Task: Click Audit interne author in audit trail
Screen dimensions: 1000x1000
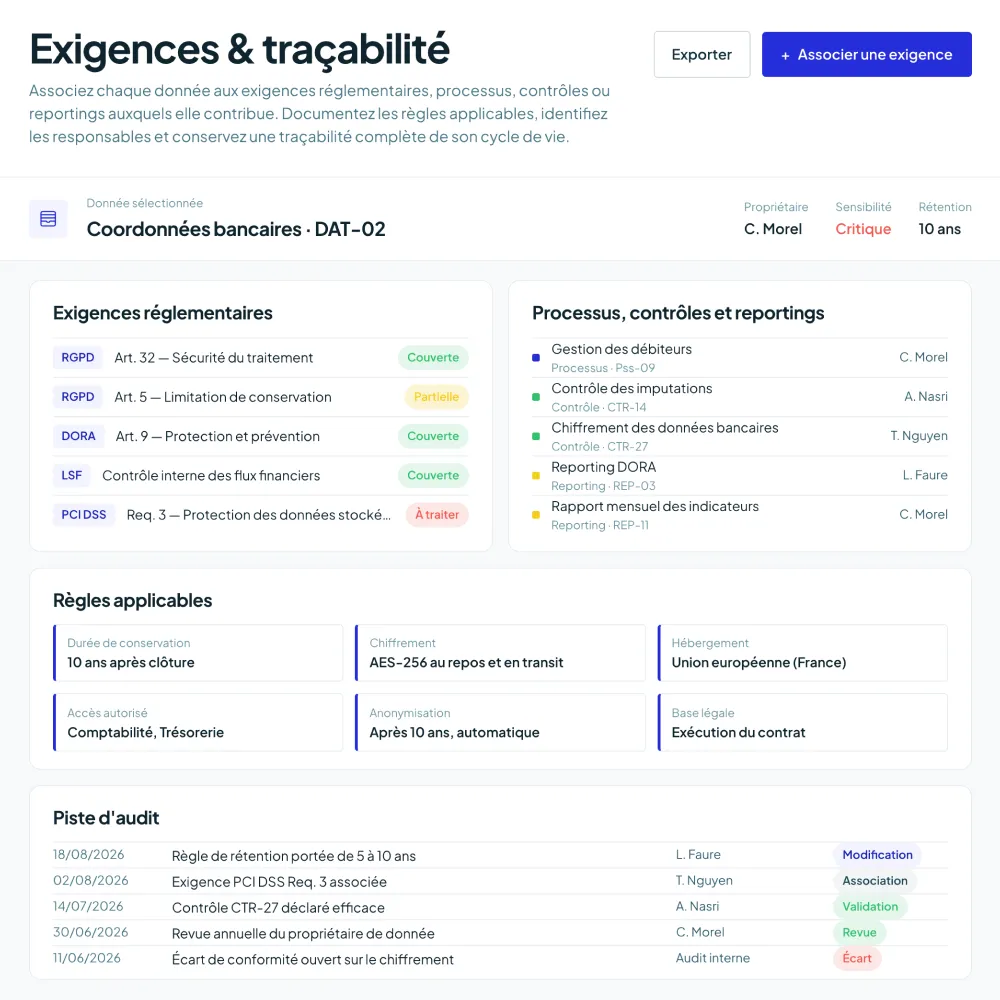Action: (x=713, y=958)
